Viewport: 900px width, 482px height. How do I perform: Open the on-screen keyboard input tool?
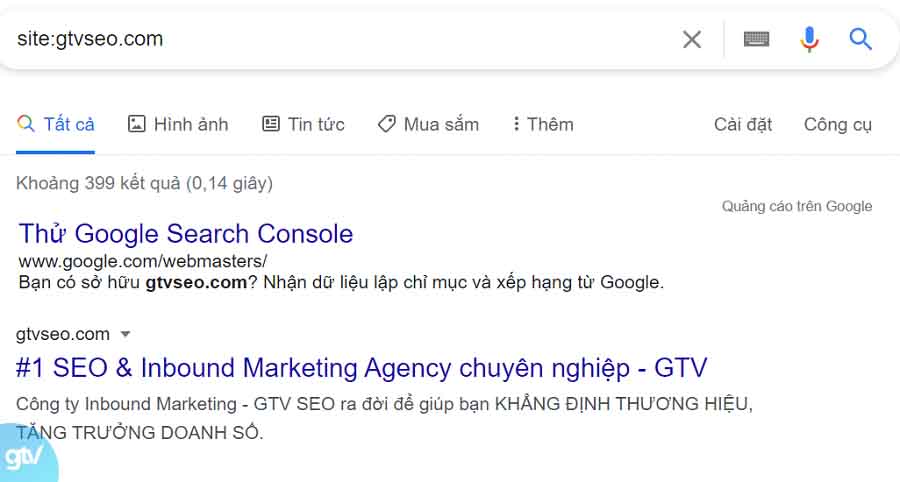pos(757,39)
